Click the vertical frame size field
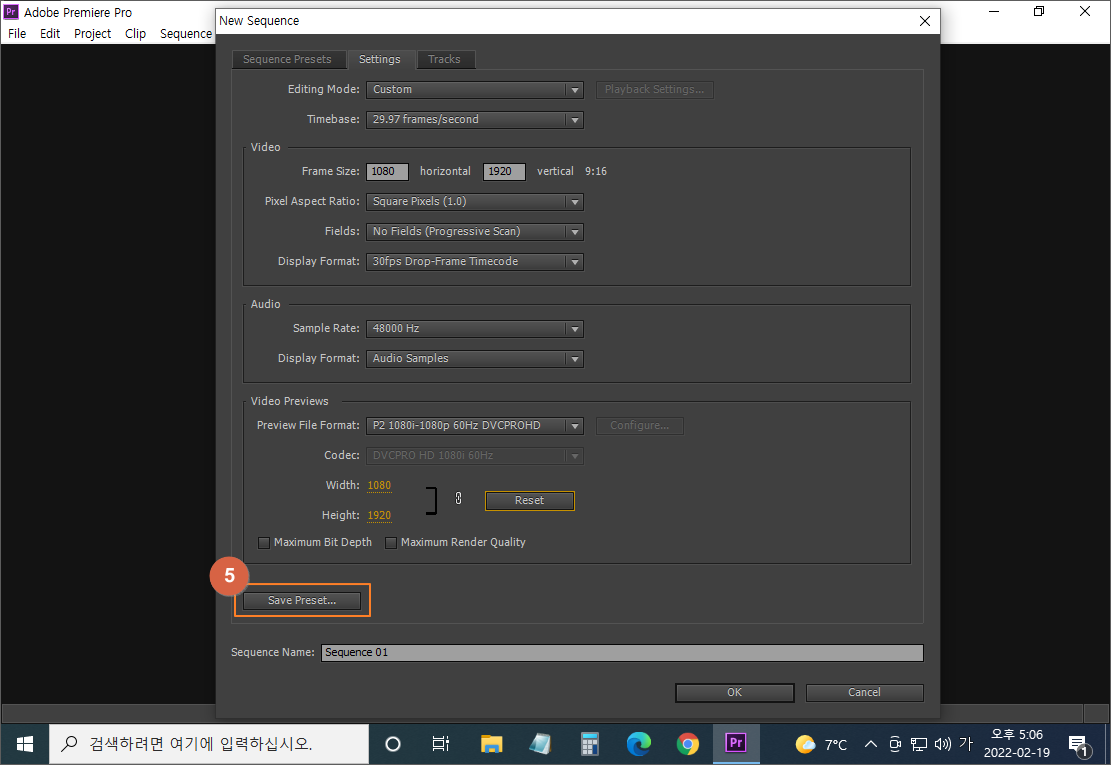This screenshot has width=1111, height=765. [x=504, y=171]
